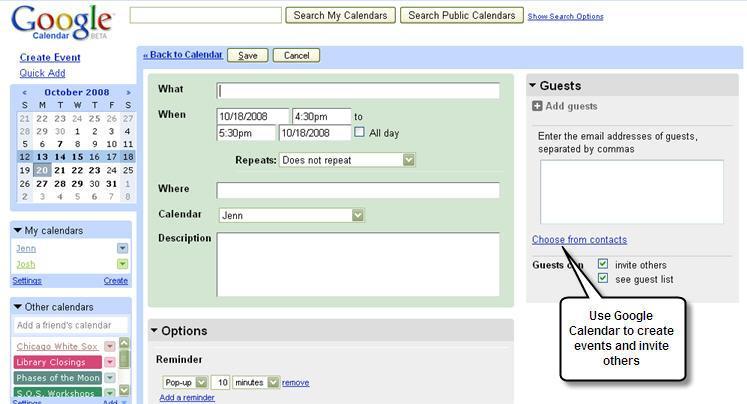This screenshot has width=747, height=404.
Task: Select October 13 in mini calendar
Action: pos(42,157)
